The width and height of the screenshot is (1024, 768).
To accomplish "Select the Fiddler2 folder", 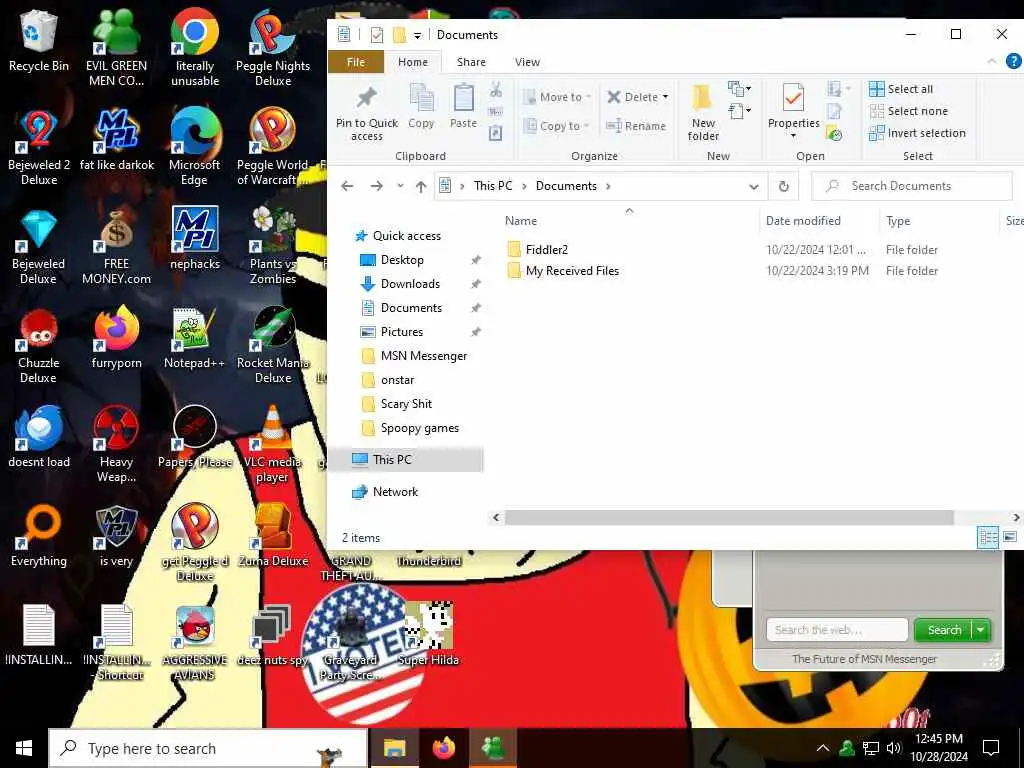I will 547,249.
